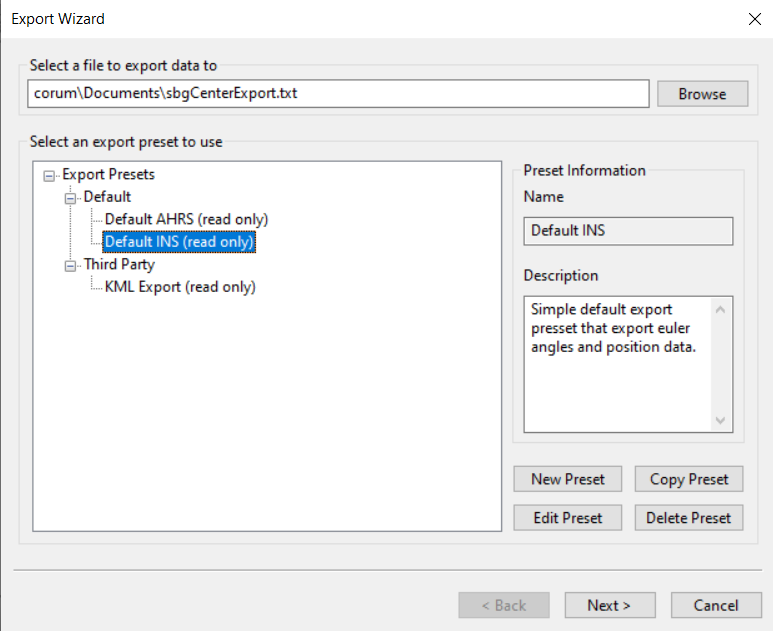This screenshot has height=631, width=773.
Task: Select Default INS (read only) preset
Action: (x=179, y=242)
